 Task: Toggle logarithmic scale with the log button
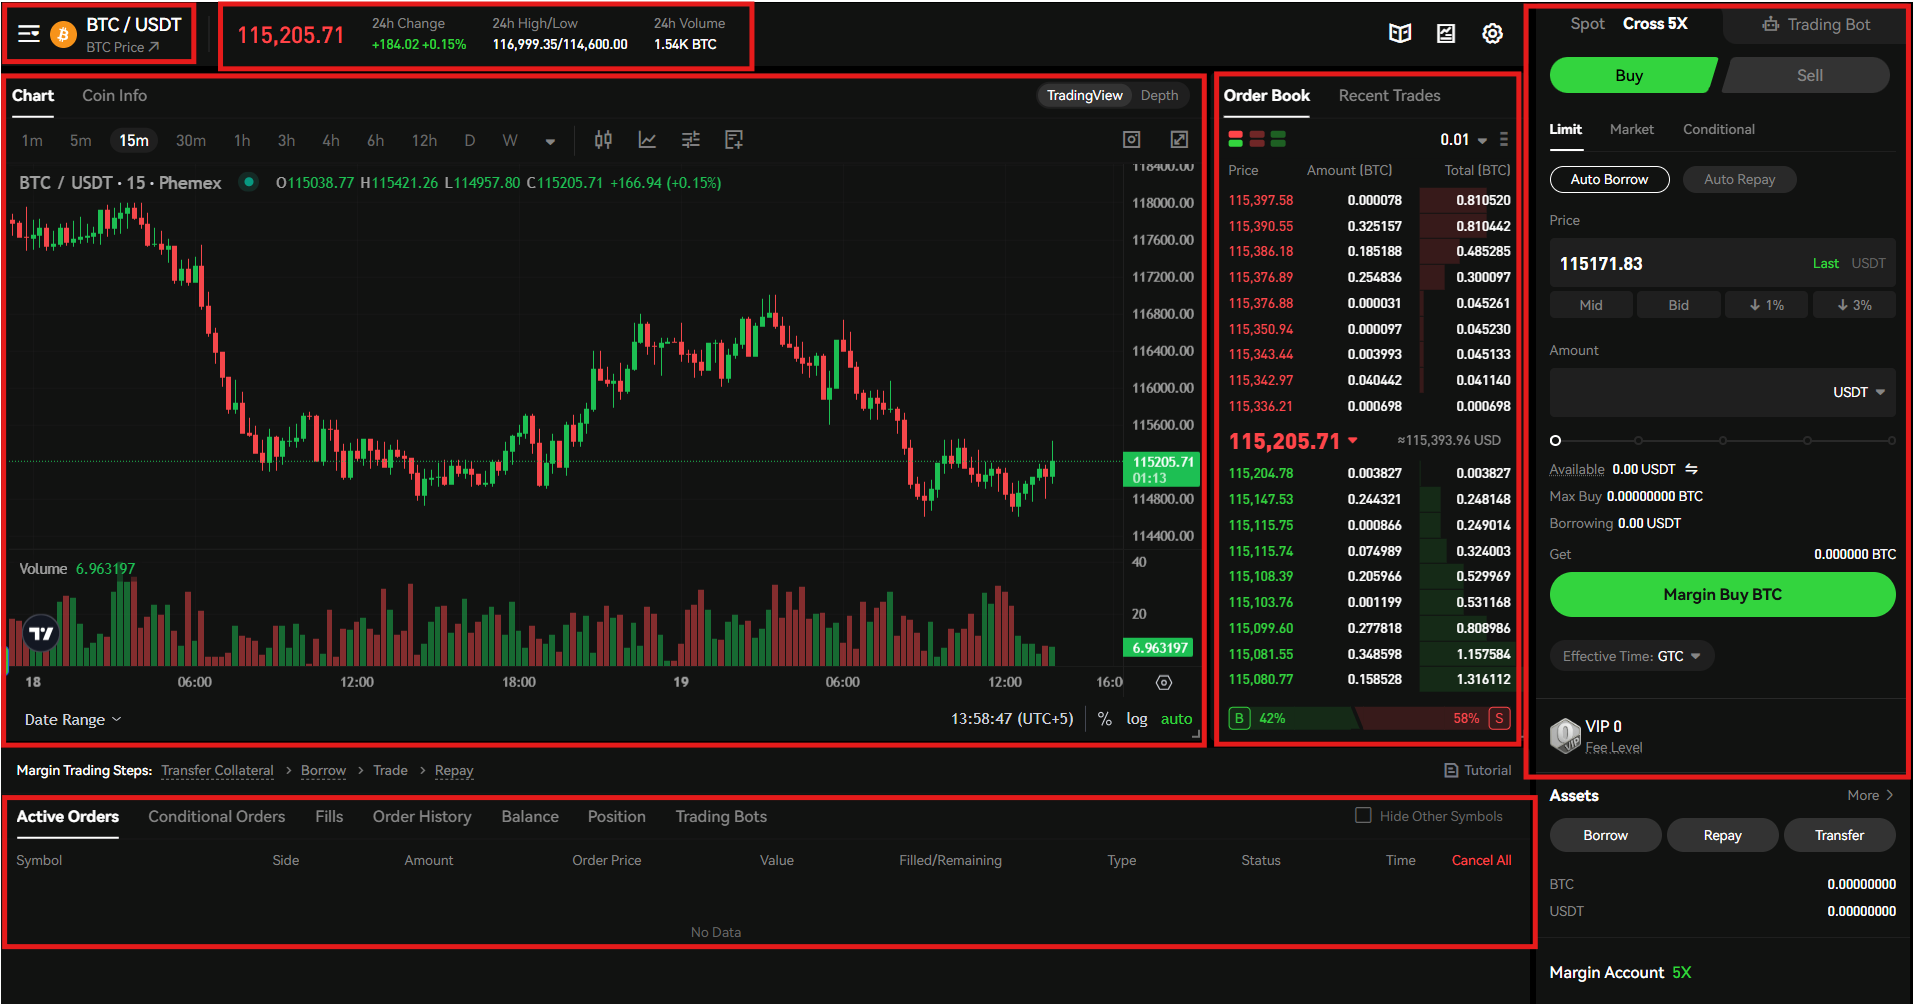click(x=1137, y=718)
